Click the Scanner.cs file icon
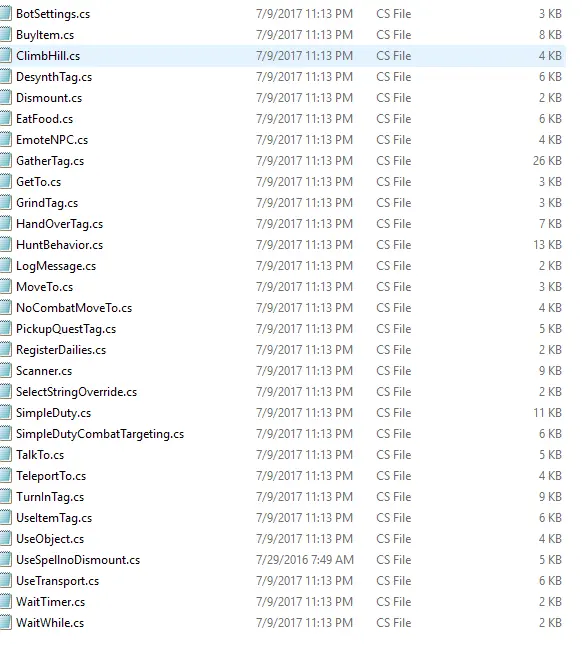Viewport: 583px width, 647px height. point(5,371)
